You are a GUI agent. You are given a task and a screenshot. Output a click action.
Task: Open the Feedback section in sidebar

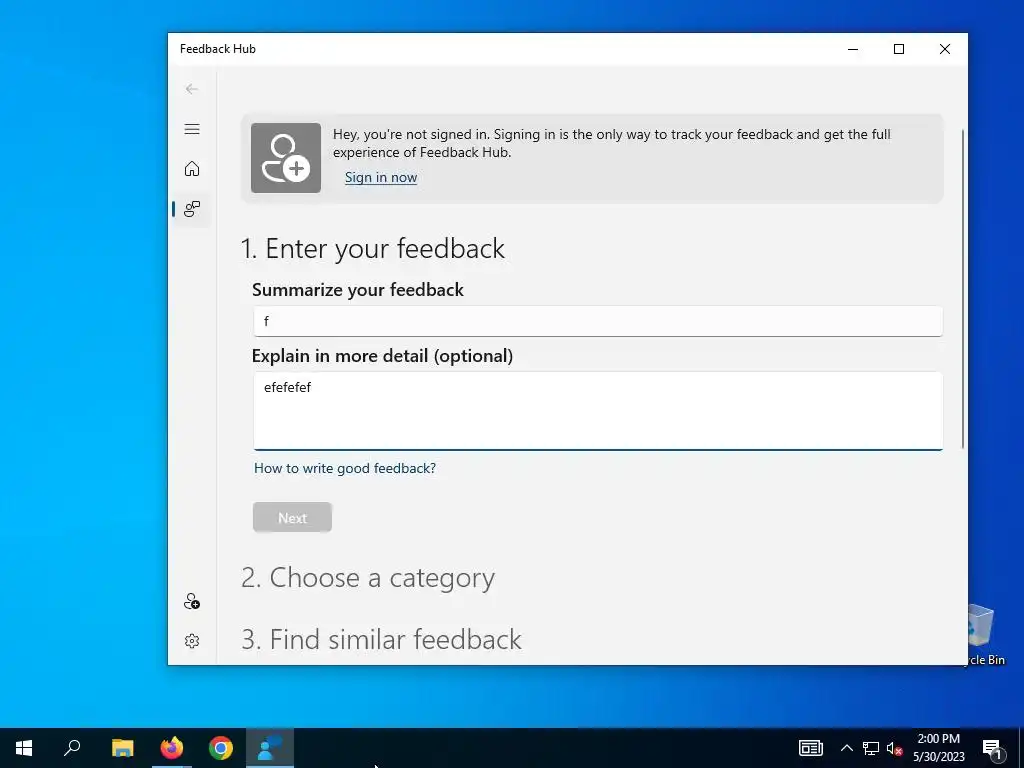tap(191, 209)
